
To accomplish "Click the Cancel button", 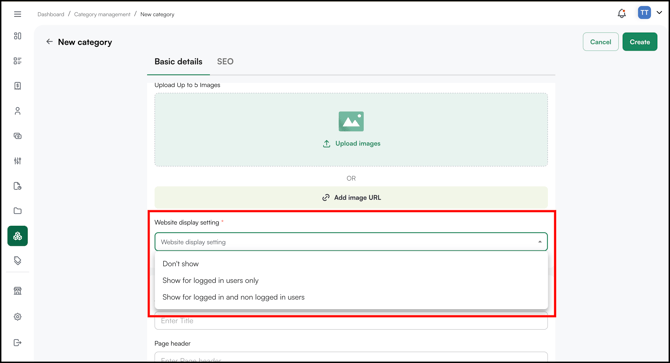I will (x=600, y=42).
